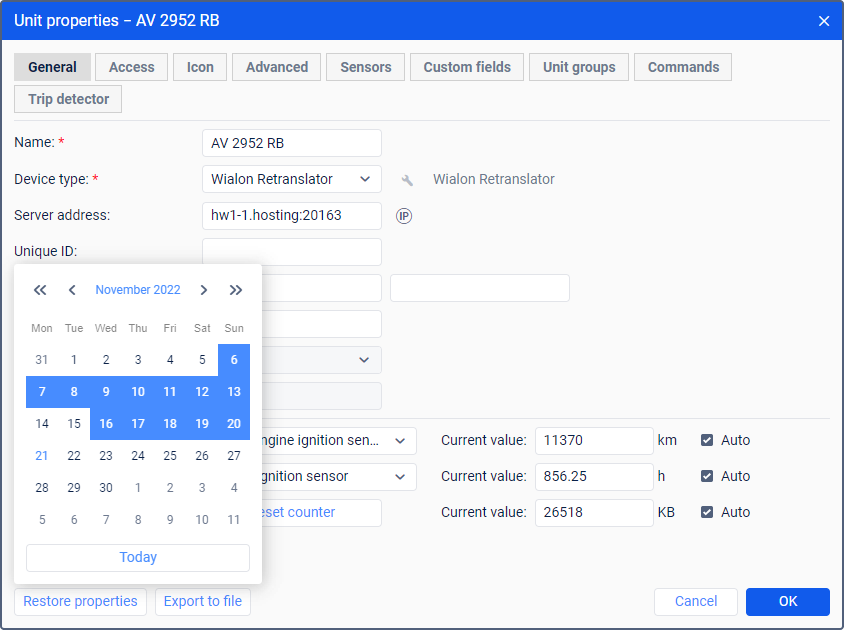This screenshot has height=630, width=844.
Task: Go to previous year in calendar
Action: (x=40, y=290)
